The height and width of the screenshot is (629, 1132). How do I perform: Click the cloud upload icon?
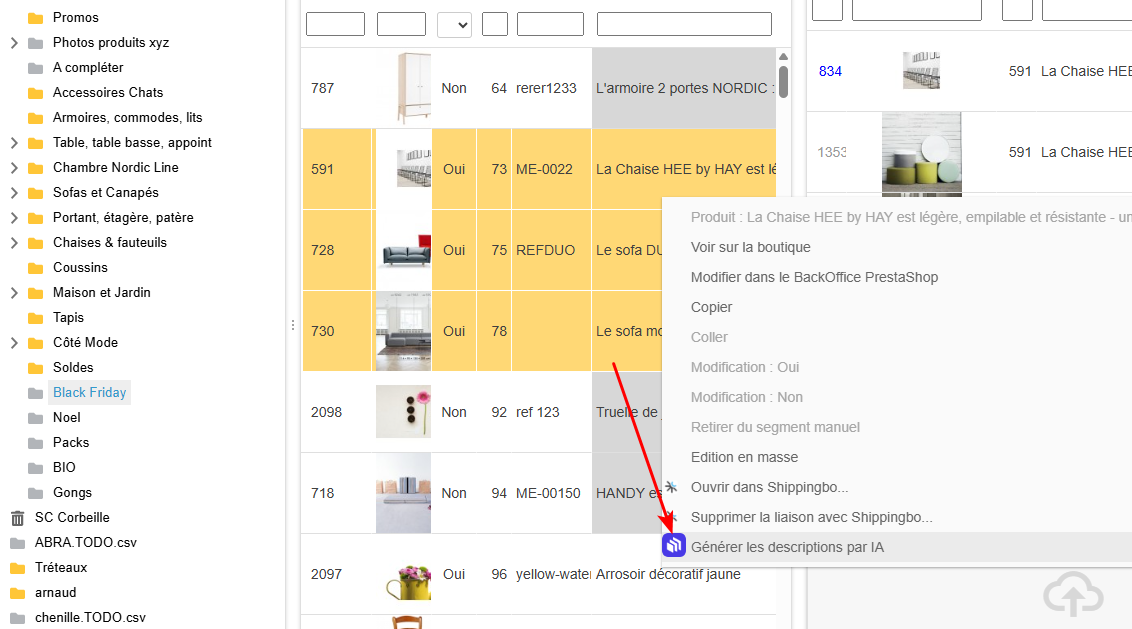[x=1073, y=596]
